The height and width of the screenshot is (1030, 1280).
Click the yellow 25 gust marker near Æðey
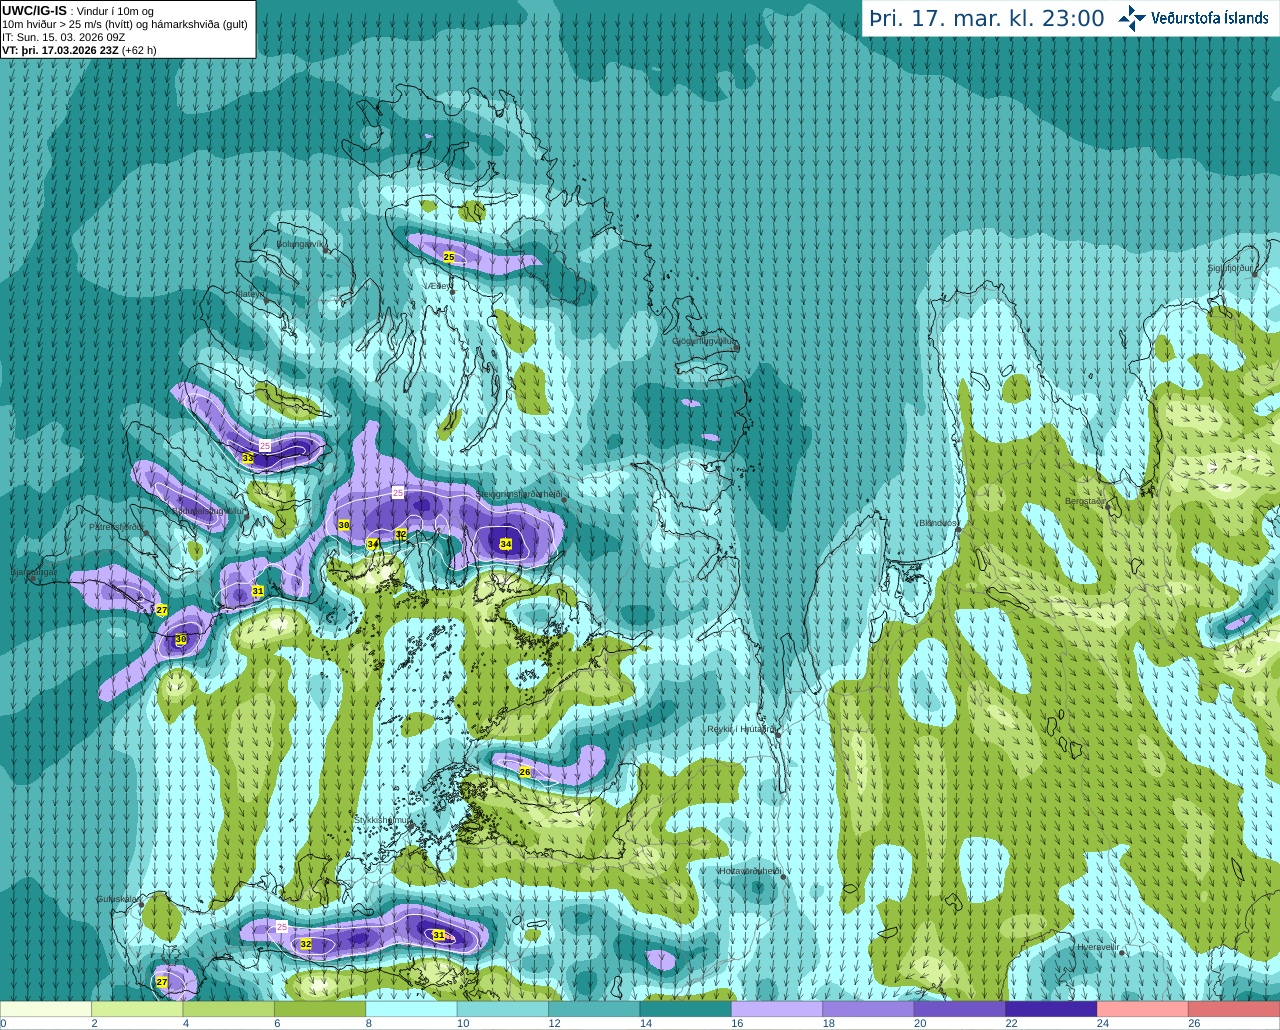click(449, 258)
